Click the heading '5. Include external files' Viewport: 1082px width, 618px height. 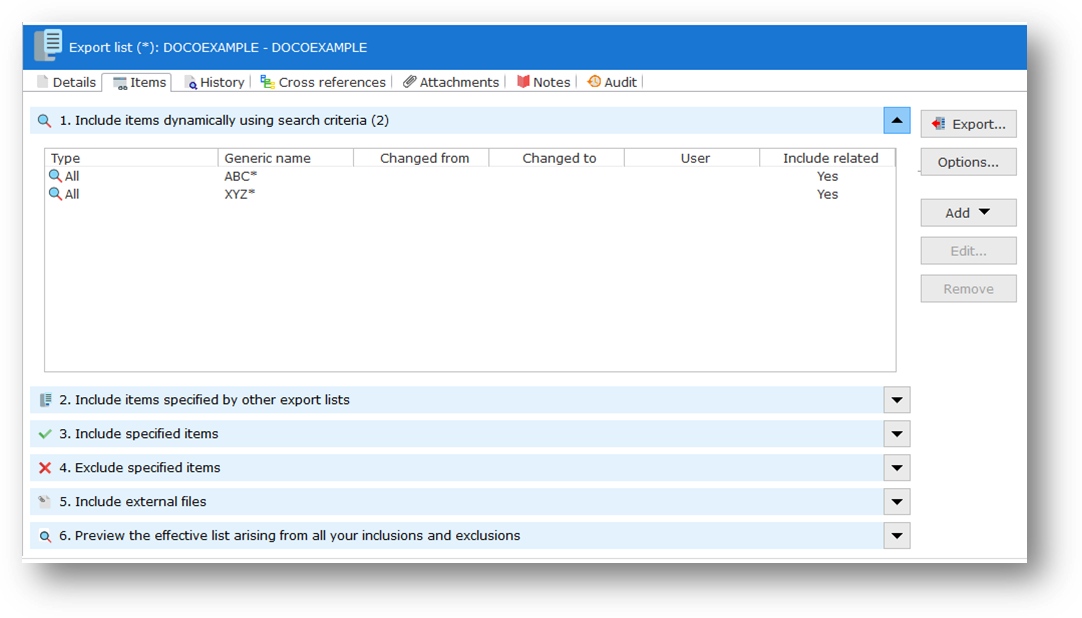[132, 501]
